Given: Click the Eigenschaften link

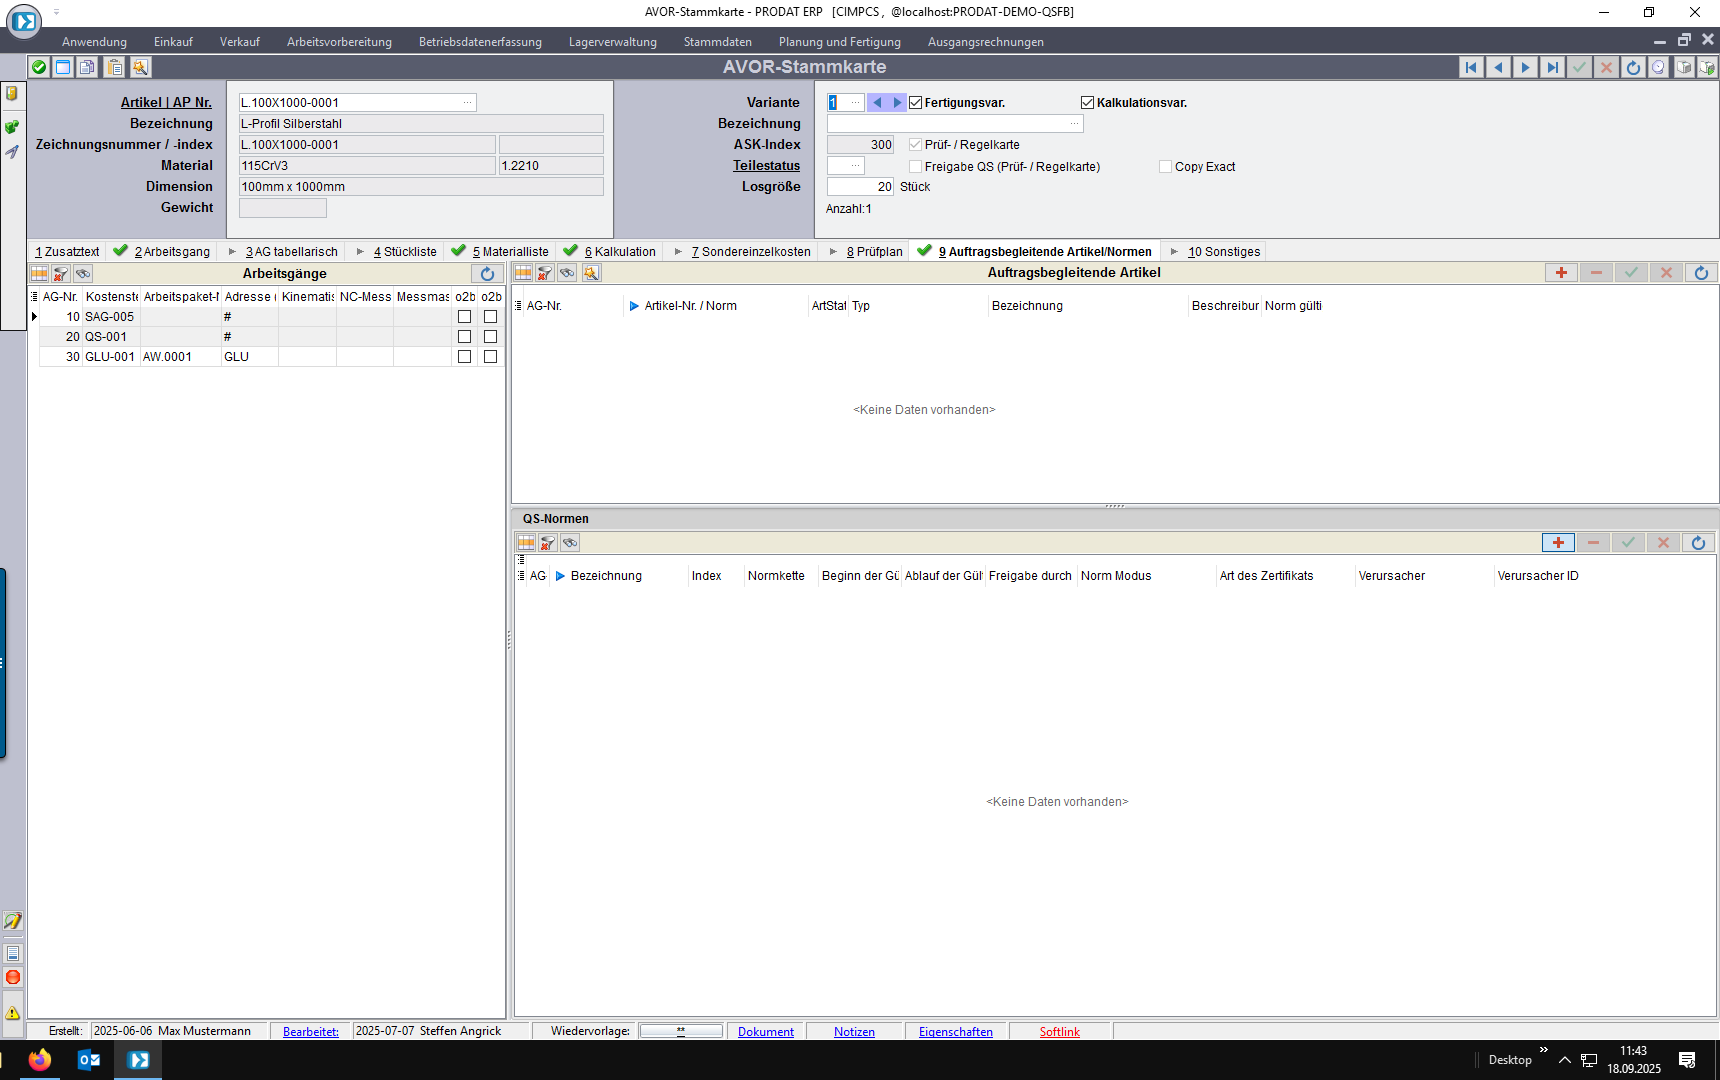Looking at the screenshot, I should tap(955, 1032).
